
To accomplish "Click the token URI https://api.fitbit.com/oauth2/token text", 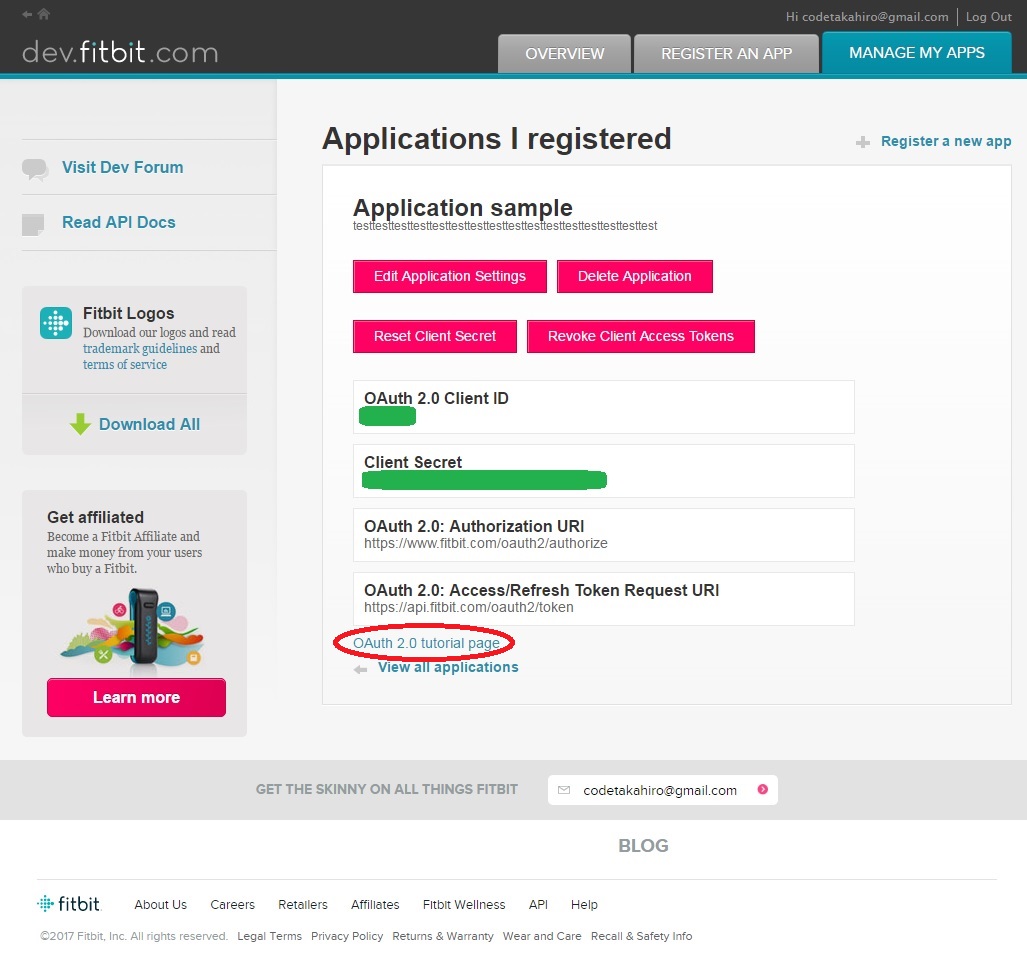I will pos(469,607).
